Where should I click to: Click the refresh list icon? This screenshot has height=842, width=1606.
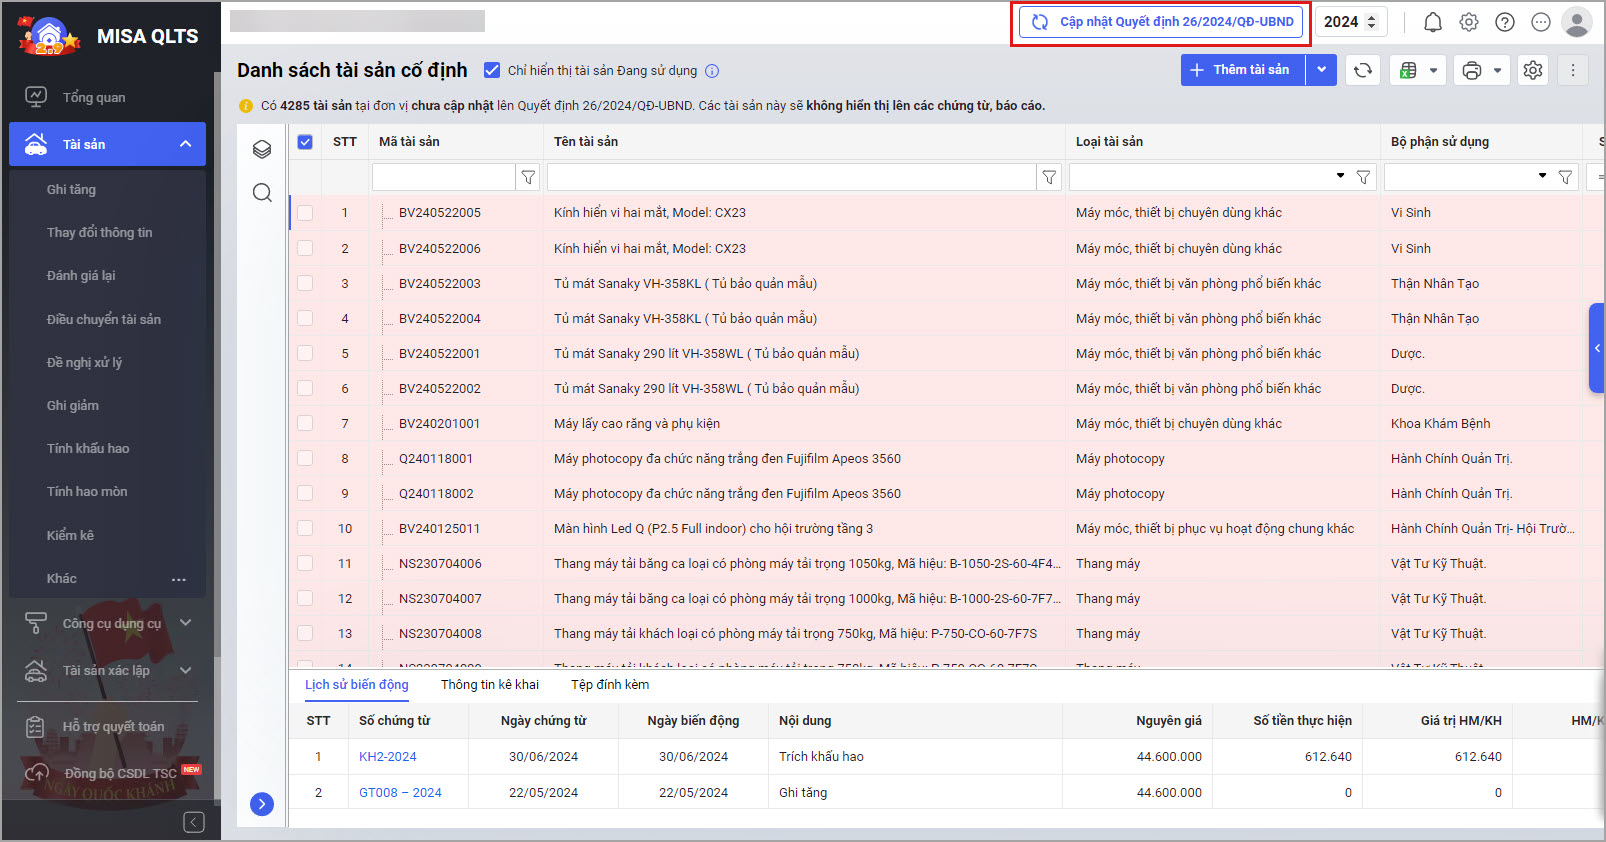(x=1362, y=70)
